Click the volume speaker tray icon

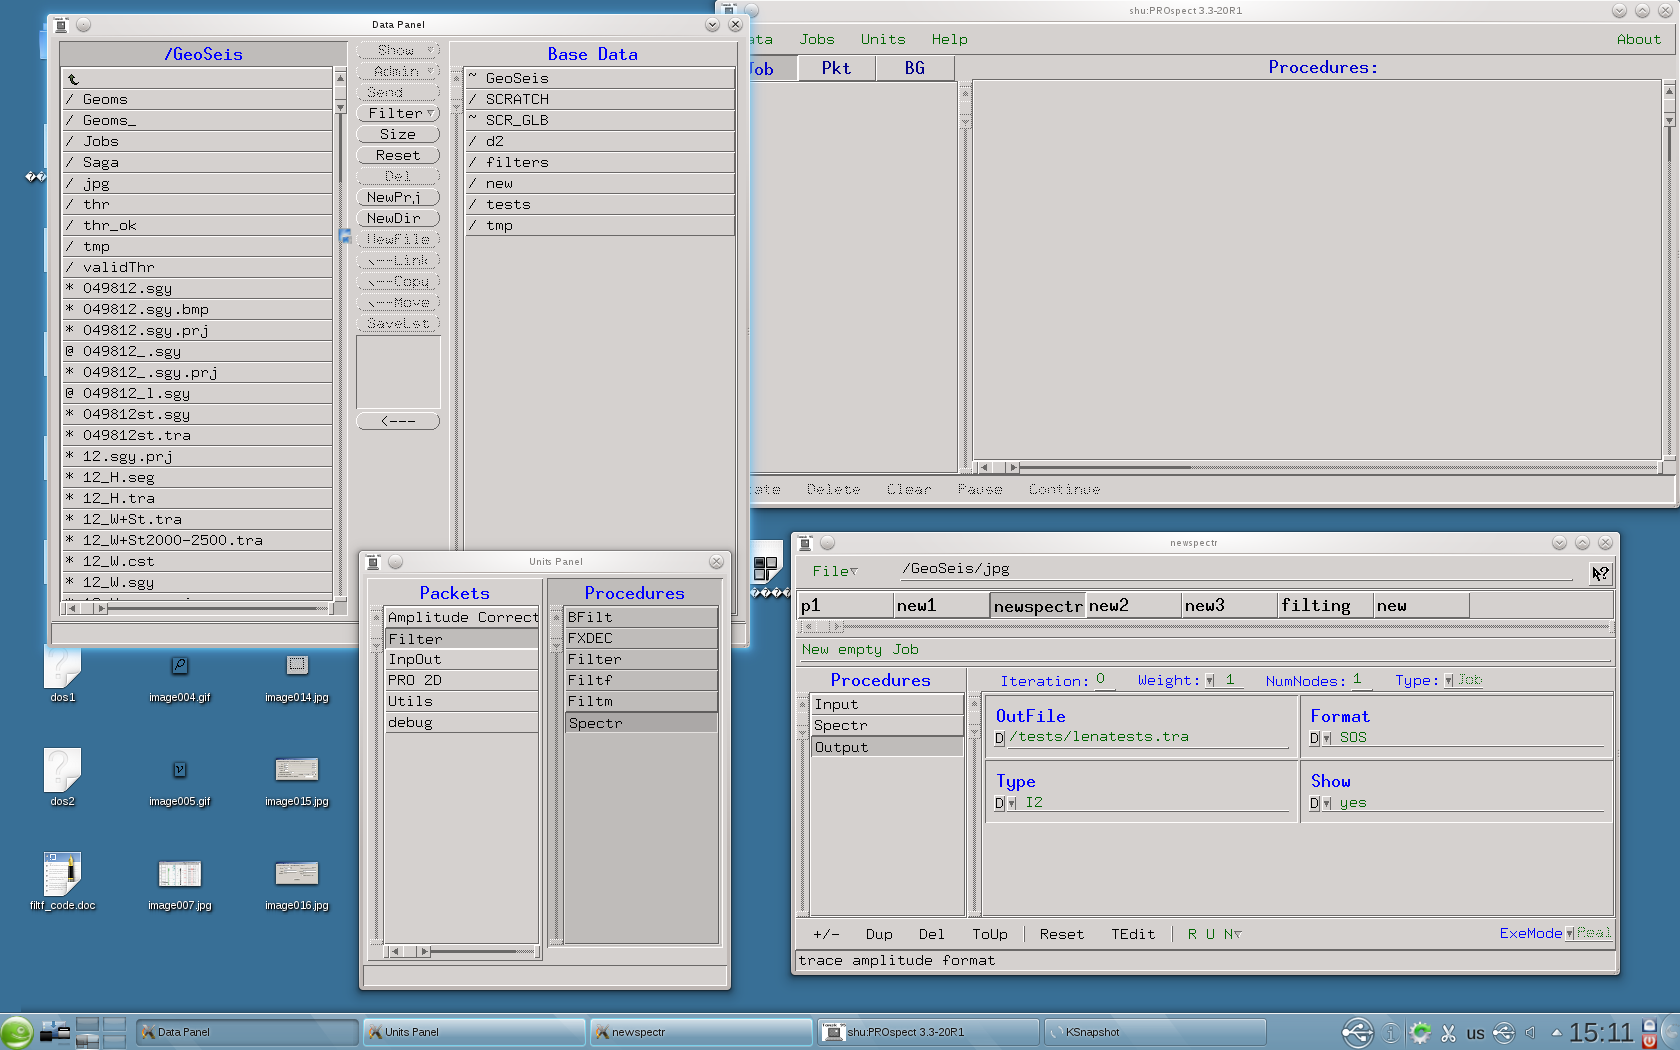coord(1530,1033)
